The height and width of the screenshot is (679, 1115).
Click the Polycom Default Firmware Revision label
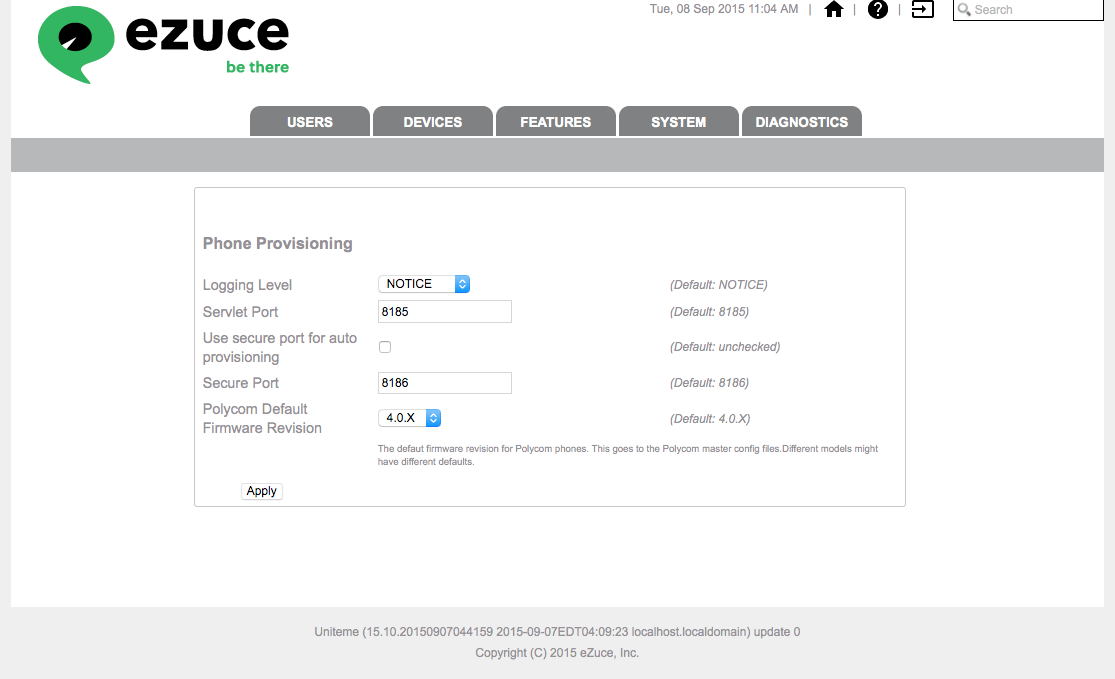[262, 419]
